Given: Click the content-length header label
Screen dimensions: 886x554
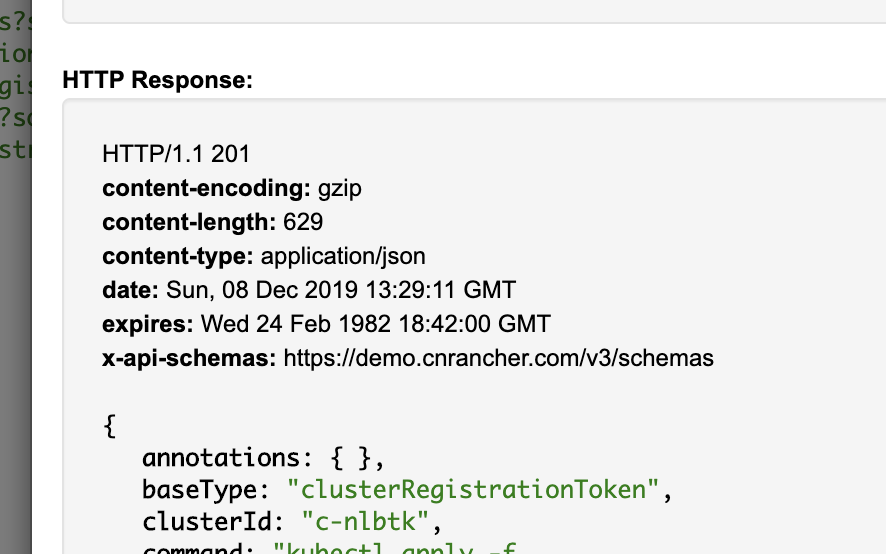Looking at the screenshot, I should click(x=189, y=222).
